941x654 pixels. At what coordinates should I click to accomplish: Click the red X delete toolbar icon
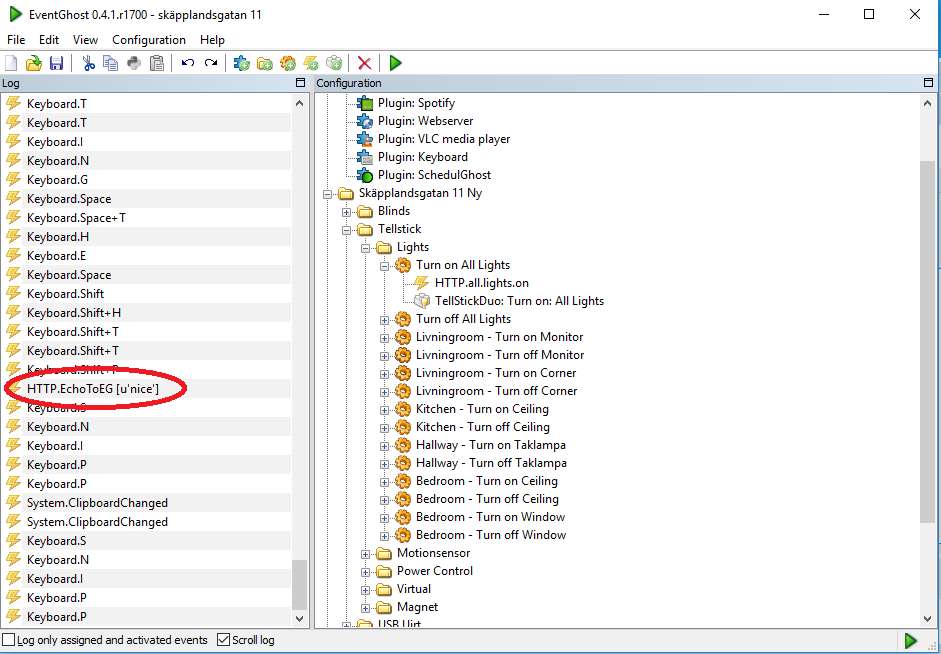(x=364, y=63)
